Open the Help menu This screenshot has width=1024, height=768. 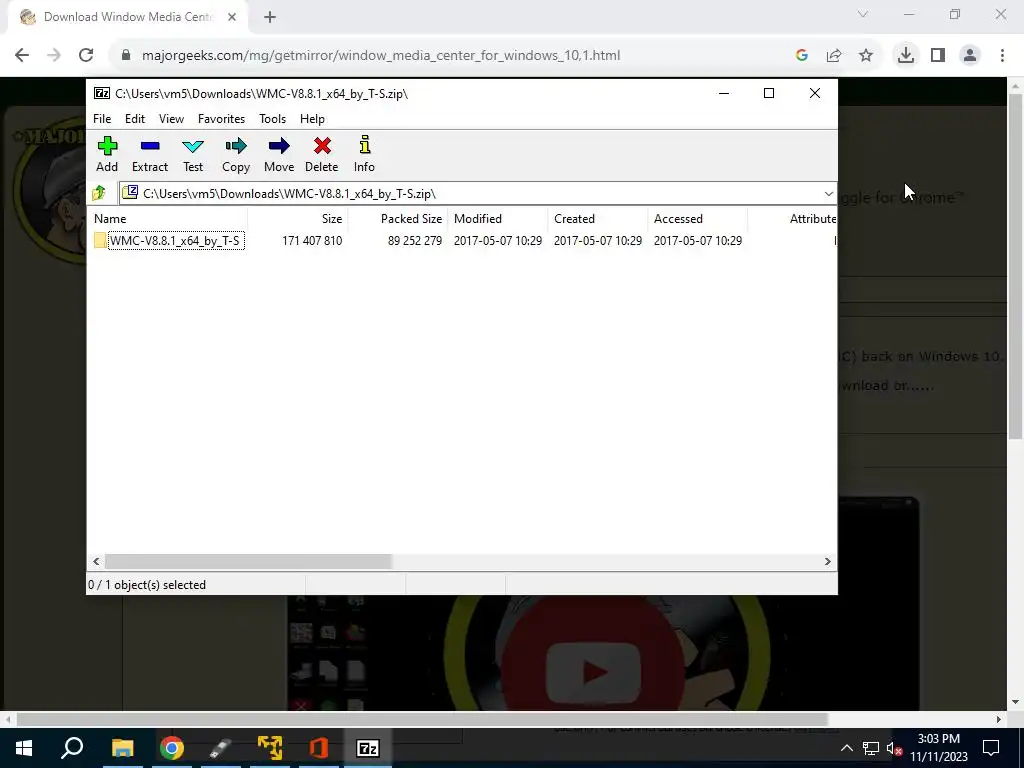312,119
